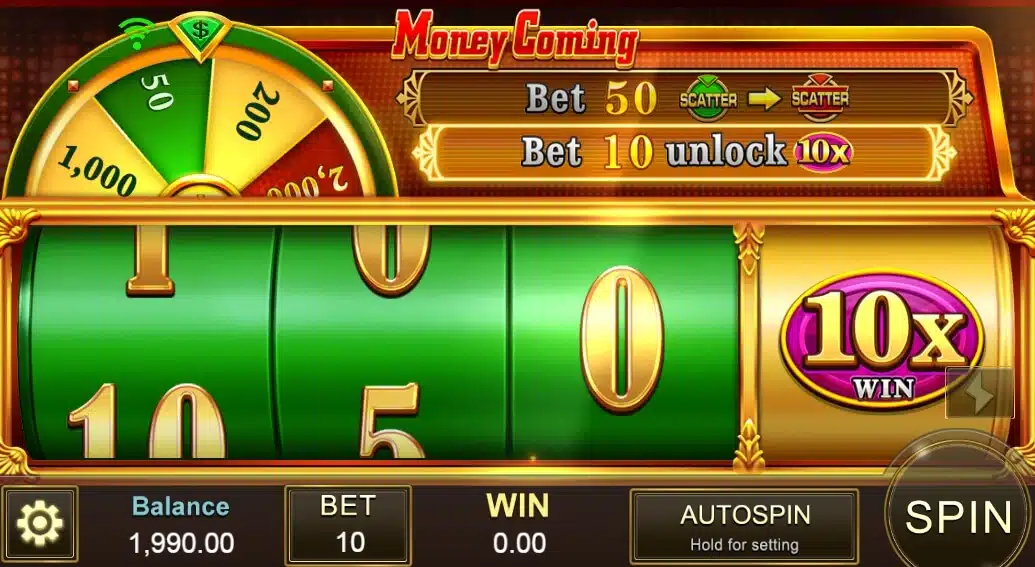
Task: Open the BET amount selector
Action: click(348, 525)
